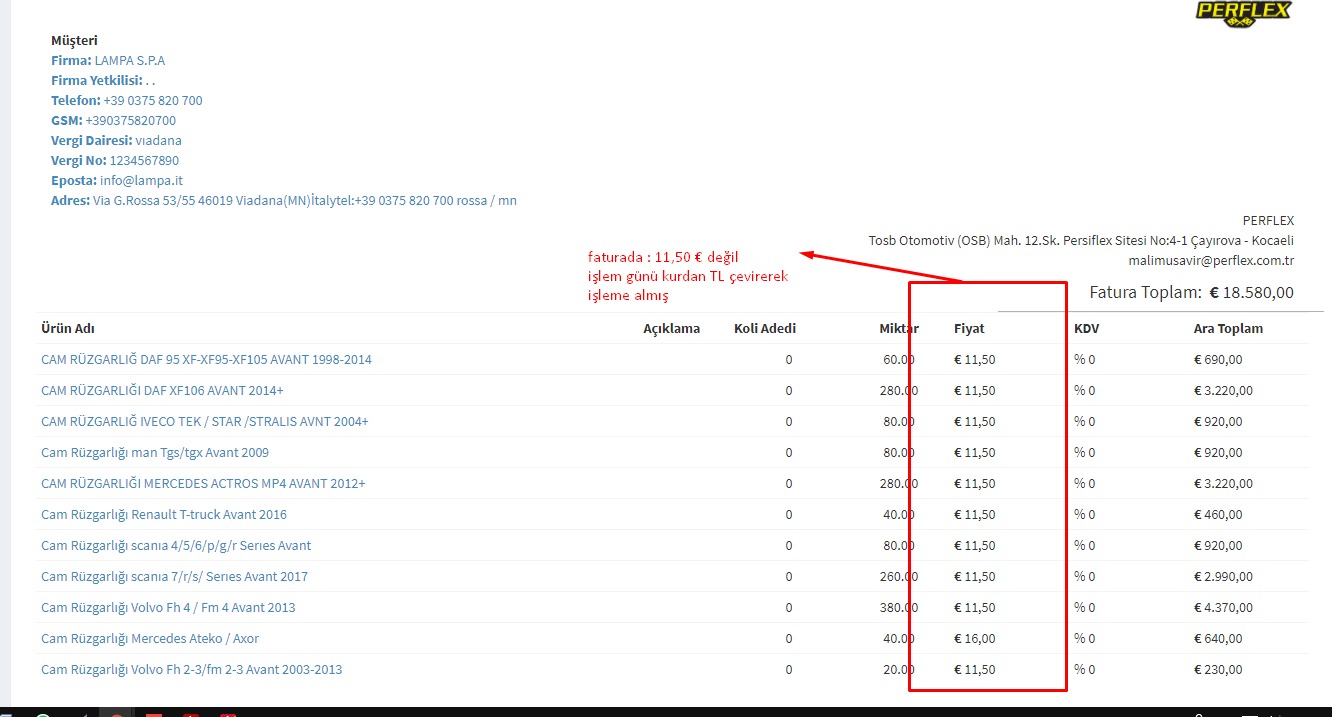Click the malimusavir@perflex.com.tr email address
Viewport: 1332px width, 717px height.
[x=1211, y=260]
